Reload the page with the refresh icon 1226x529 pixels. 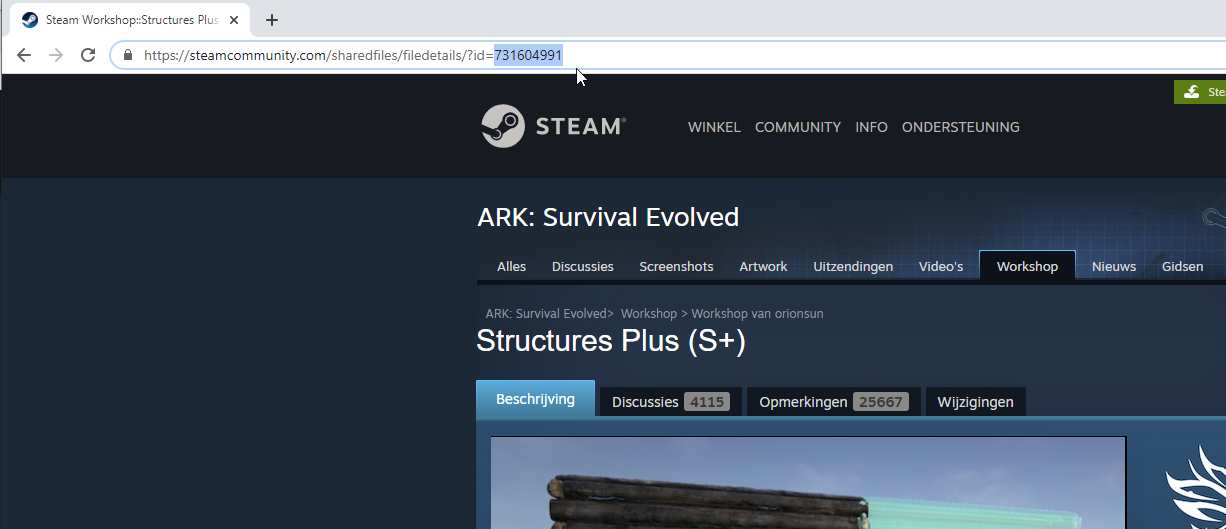point(88,55)
